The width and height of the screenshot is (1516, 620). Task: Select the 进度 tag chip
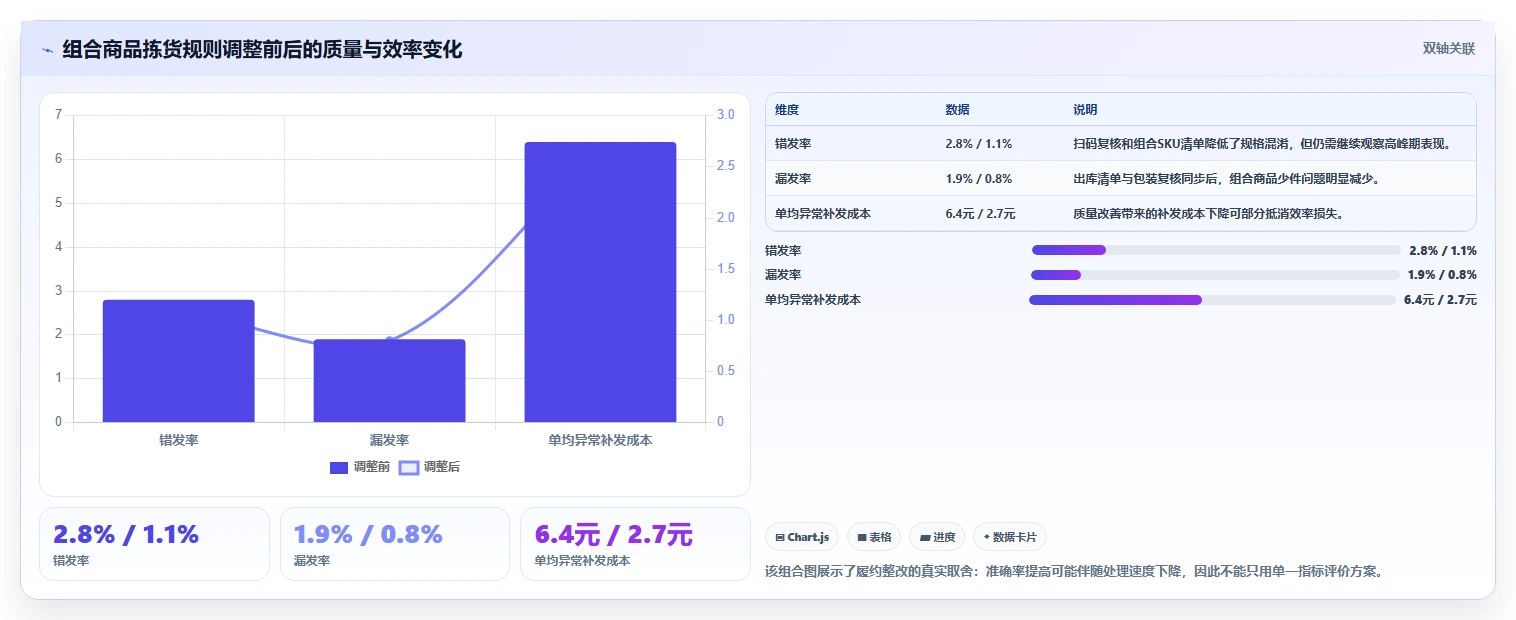937,537
